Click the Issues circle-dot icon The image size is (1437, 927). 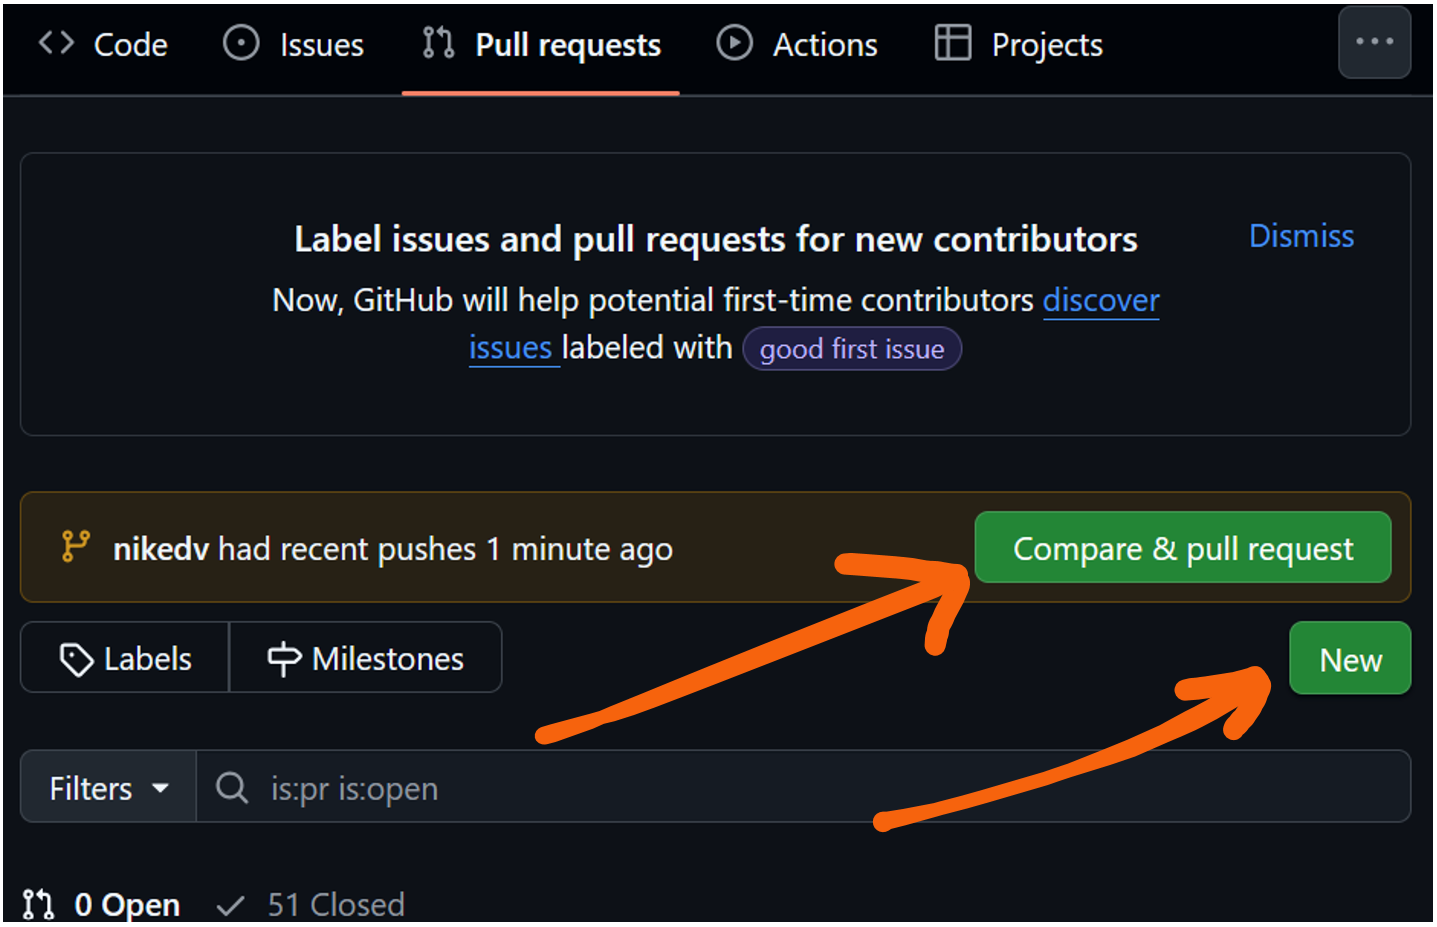click(x=241, y=43)
